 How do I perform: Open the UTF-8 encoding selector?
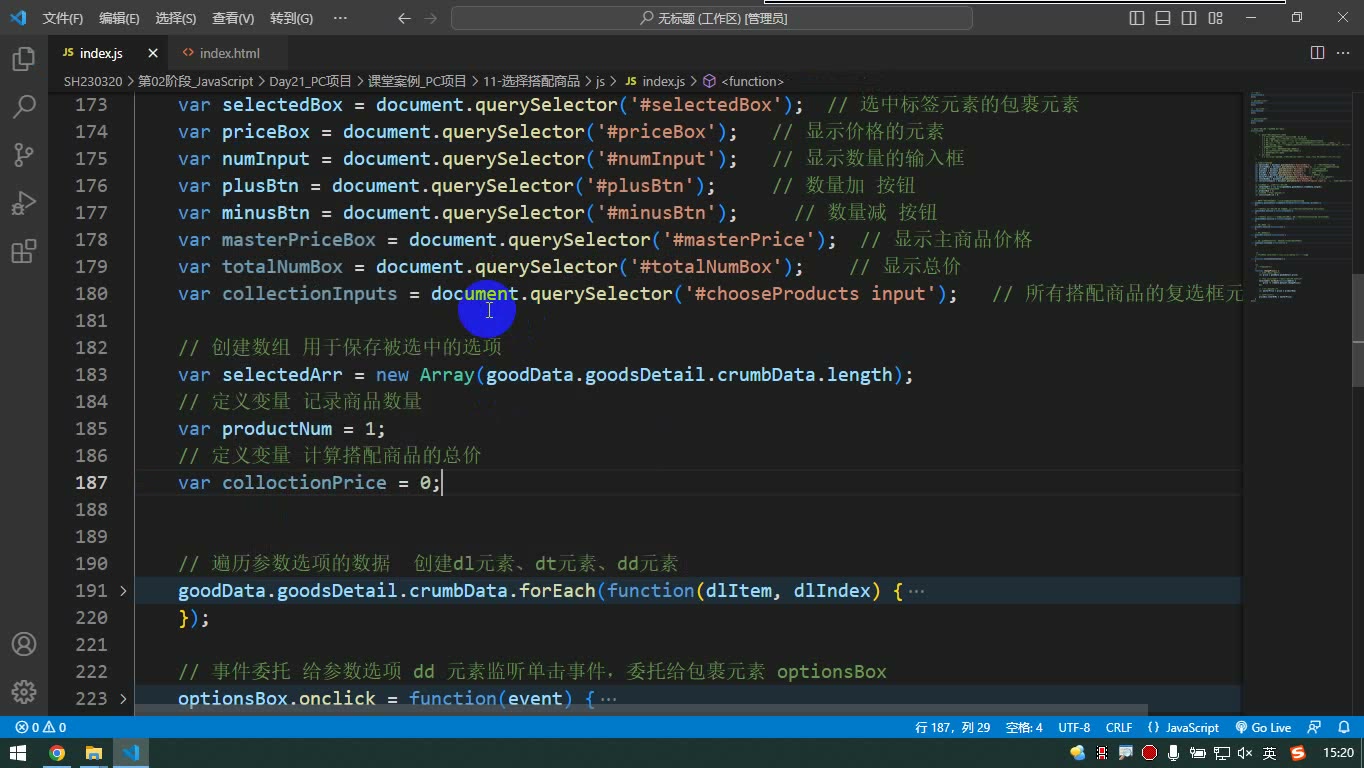tap(1074, 728)
